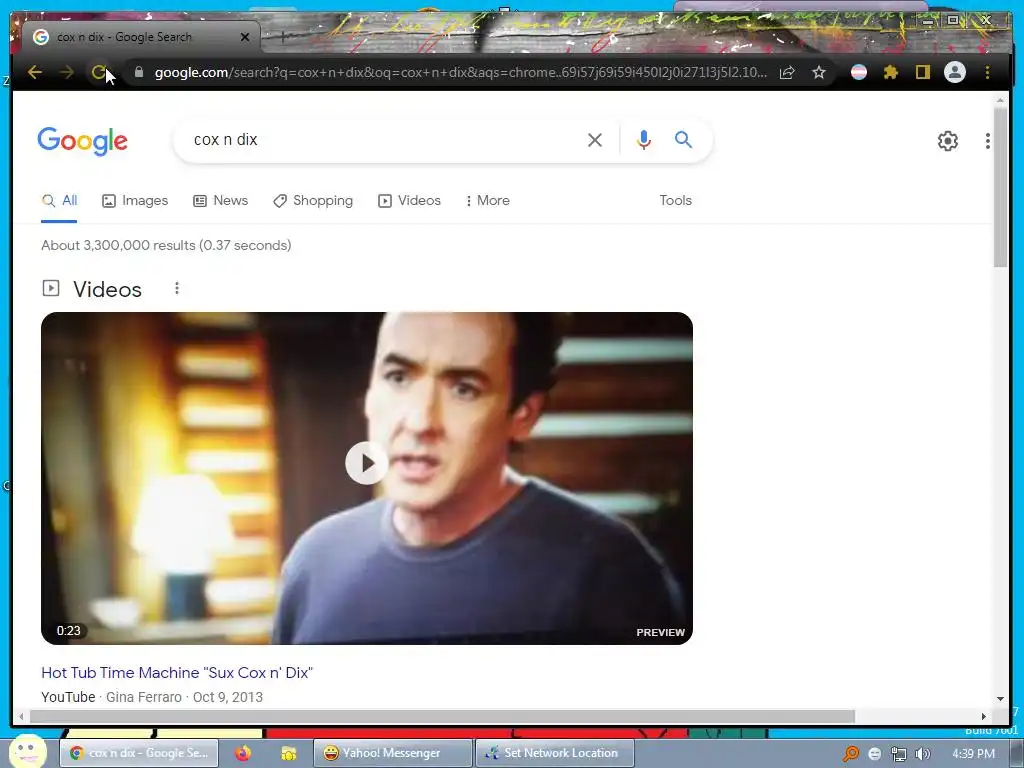Click the scrollbar down arrow

click(1000, 699)
